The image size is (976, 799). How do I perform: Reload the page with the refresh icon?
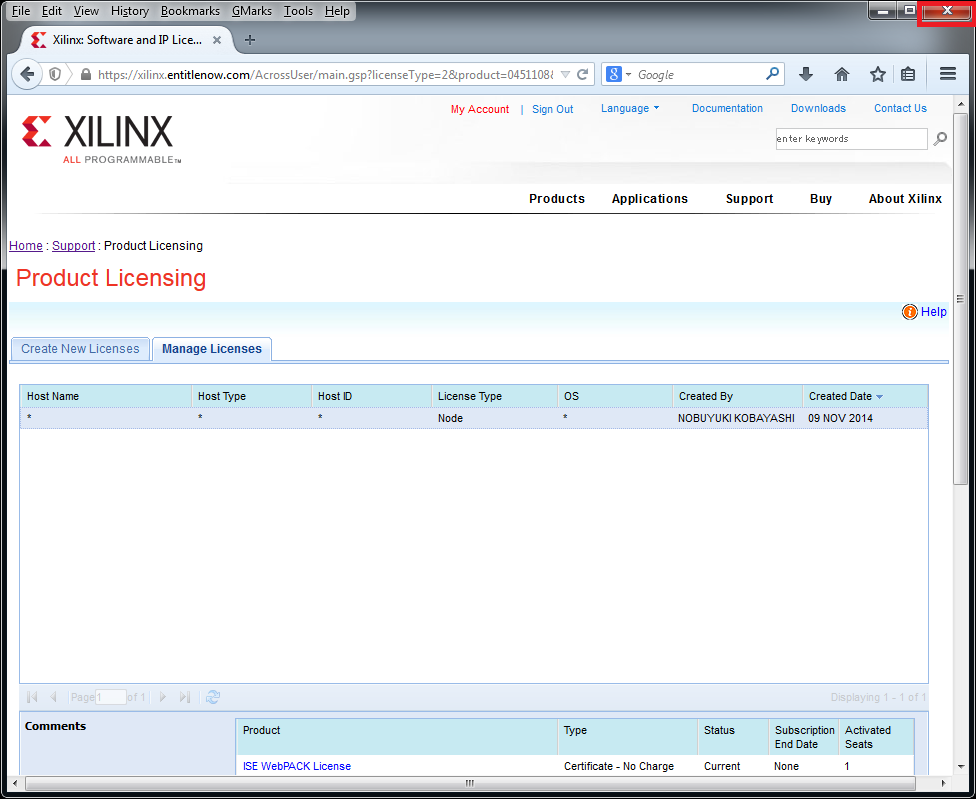[582, 74]
